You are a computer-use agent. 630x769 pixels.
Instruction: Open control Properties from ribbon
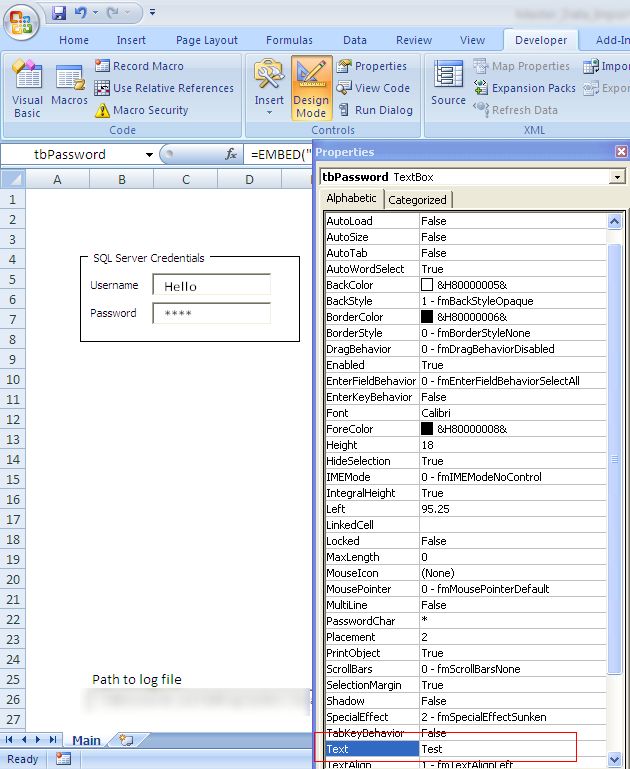coord(372,66)
